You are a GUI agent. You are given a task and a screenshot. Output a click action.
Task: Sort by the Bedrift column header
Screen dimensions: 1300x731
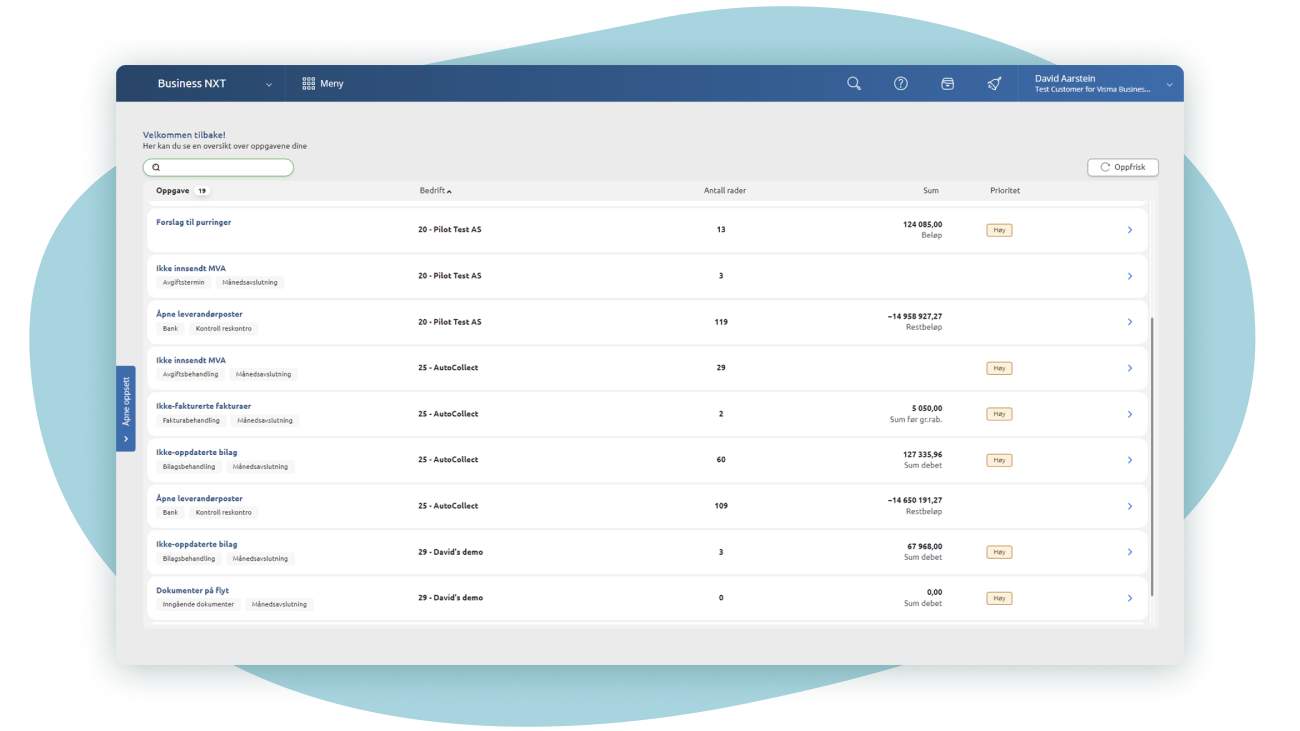tap(435, 191)
